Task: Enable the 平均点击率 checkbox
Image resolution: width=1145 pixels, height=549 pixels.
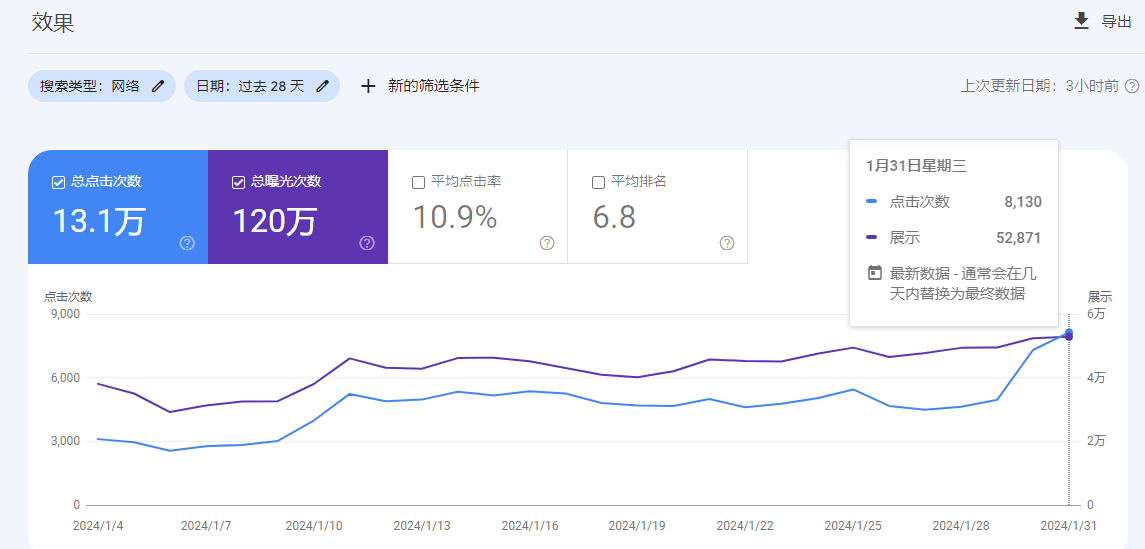Action: pyautogui.click(x=418, y=182)
